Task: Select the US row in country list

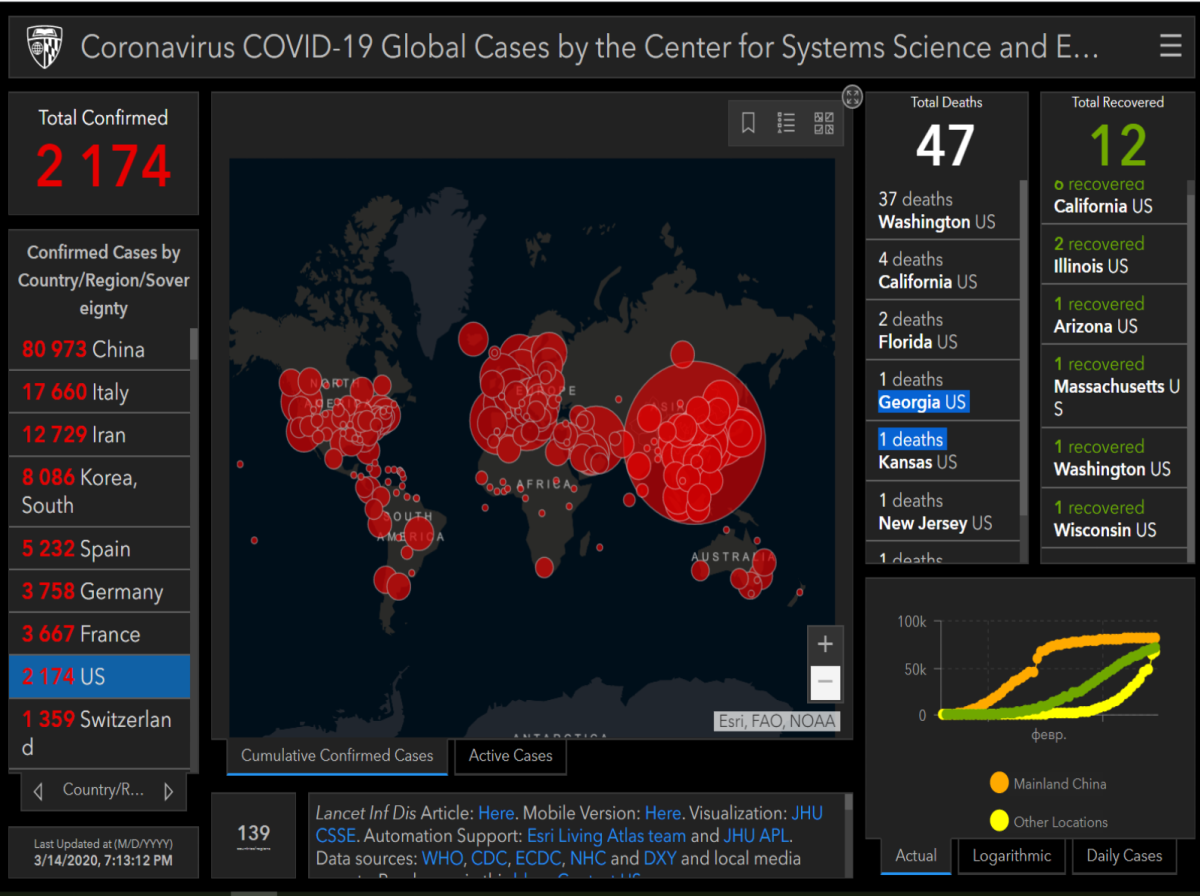Action: tap(99, 676)
